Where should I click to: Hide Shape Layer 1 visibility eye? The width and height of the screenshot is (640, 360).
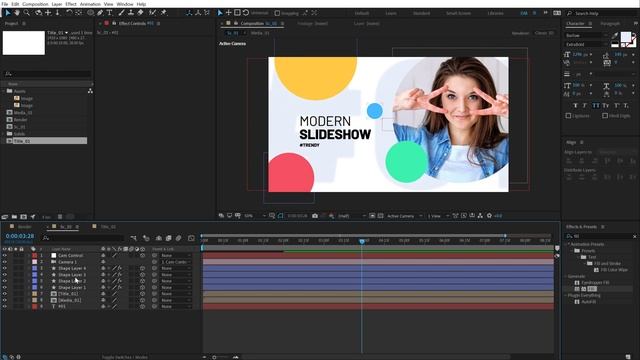tap(4, 287)
